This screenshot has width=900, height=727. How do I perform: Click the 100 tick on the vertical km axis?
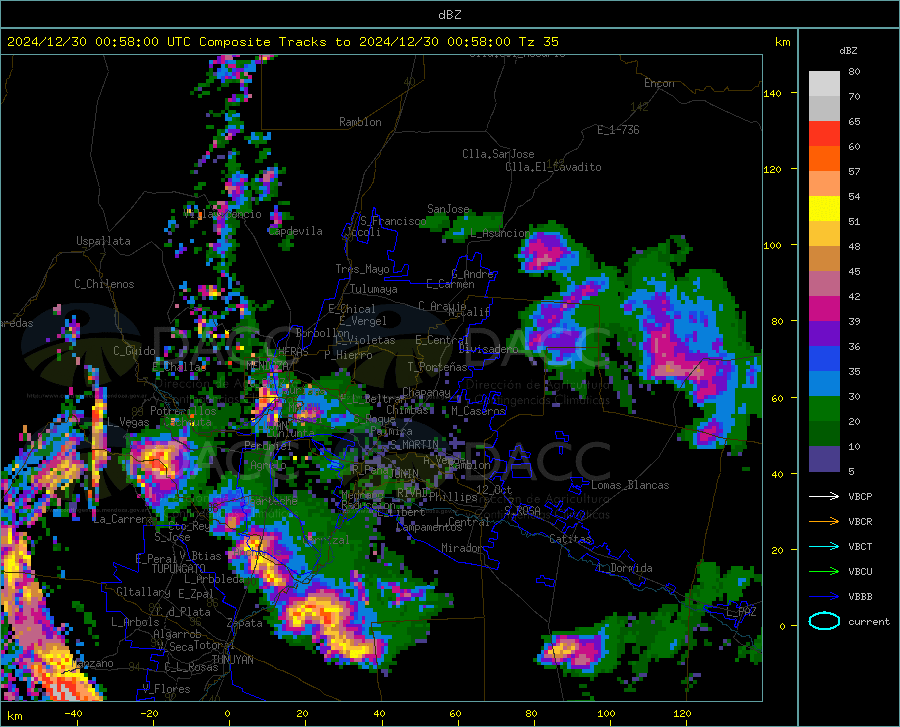click(x=772, y=245)
